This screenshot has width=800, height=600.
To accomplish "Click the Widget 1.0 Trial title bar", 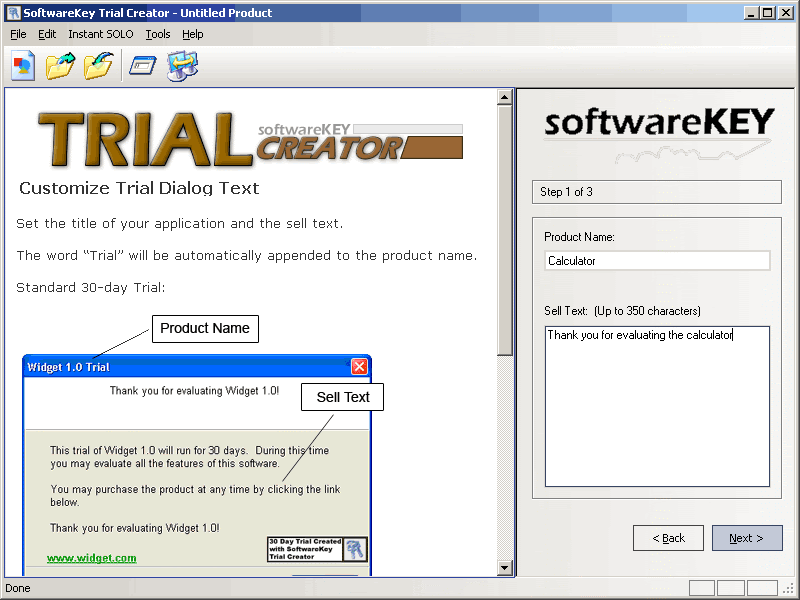I will 196,367.
